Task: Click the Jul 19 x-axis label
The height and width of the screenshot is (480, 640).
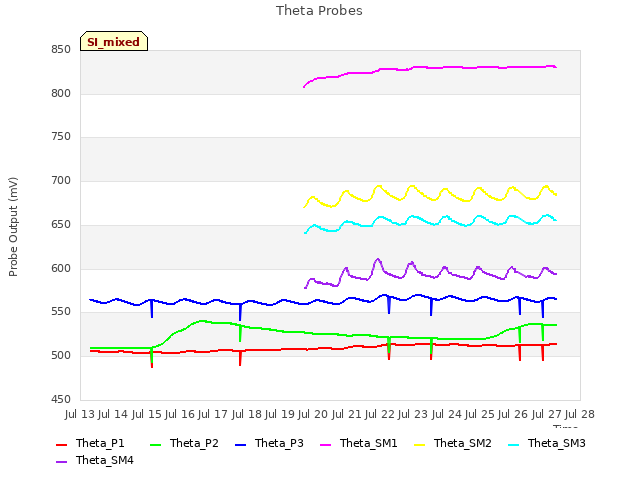Action: (280, 414)
